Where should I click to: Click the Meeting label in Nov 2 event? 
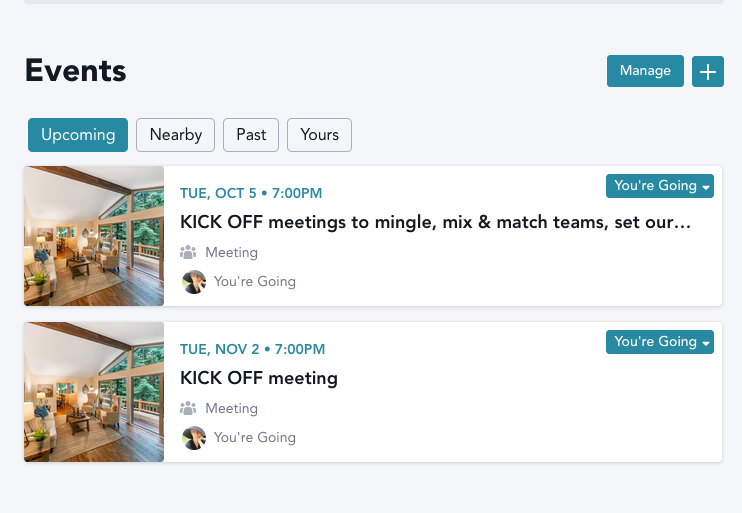231,409
